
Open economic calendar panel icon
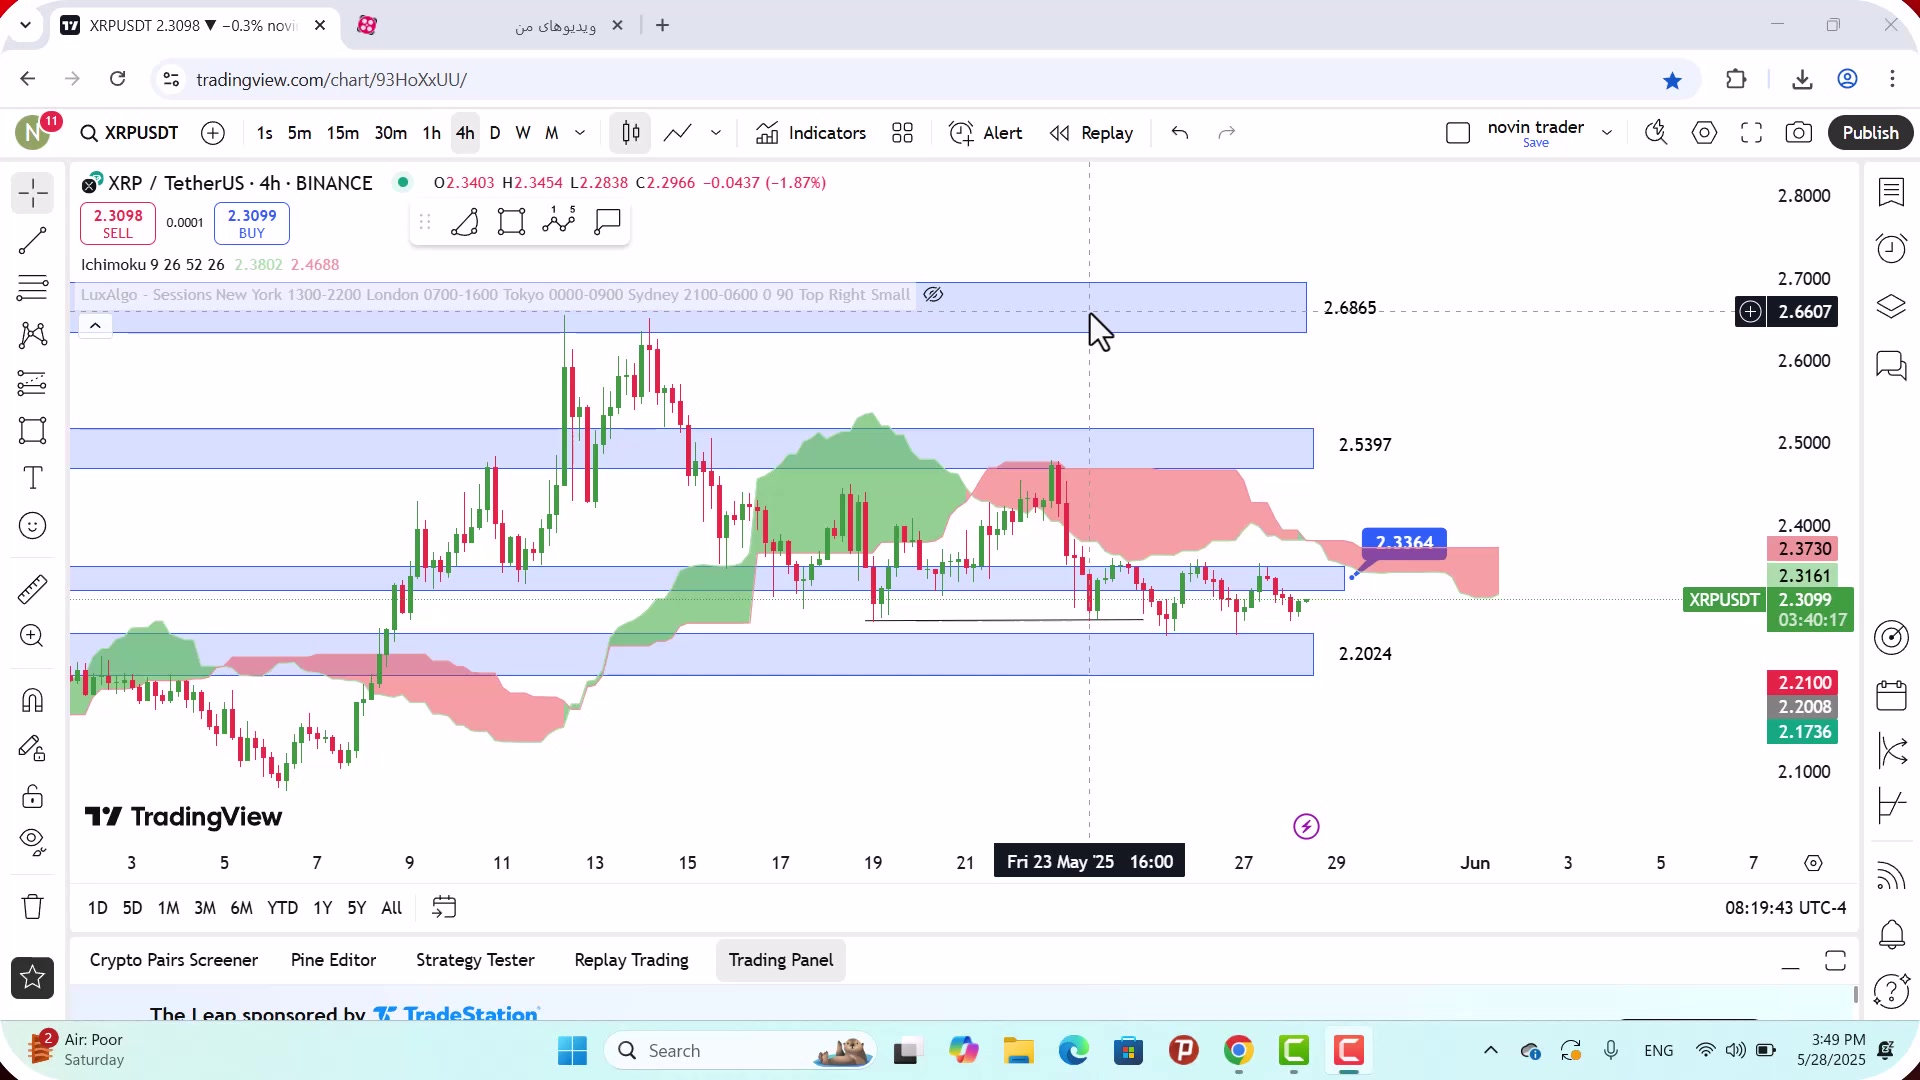click(1891, 695)
